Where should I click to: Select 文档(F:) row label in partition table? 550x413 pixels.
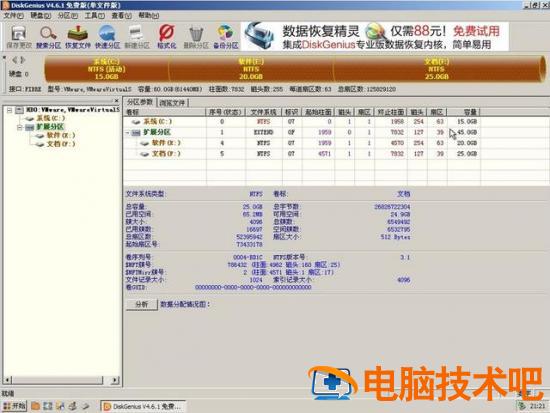tap(166, 154)
